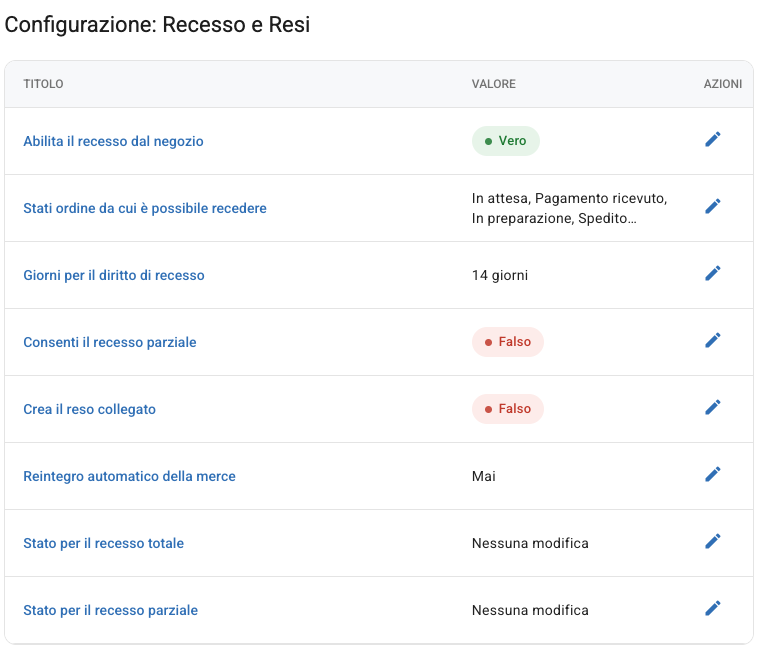Edit 'Crea il reso collegato' via pencil icon
The height and width of the screenshot is (649, 757).
(x=713, y=408)
